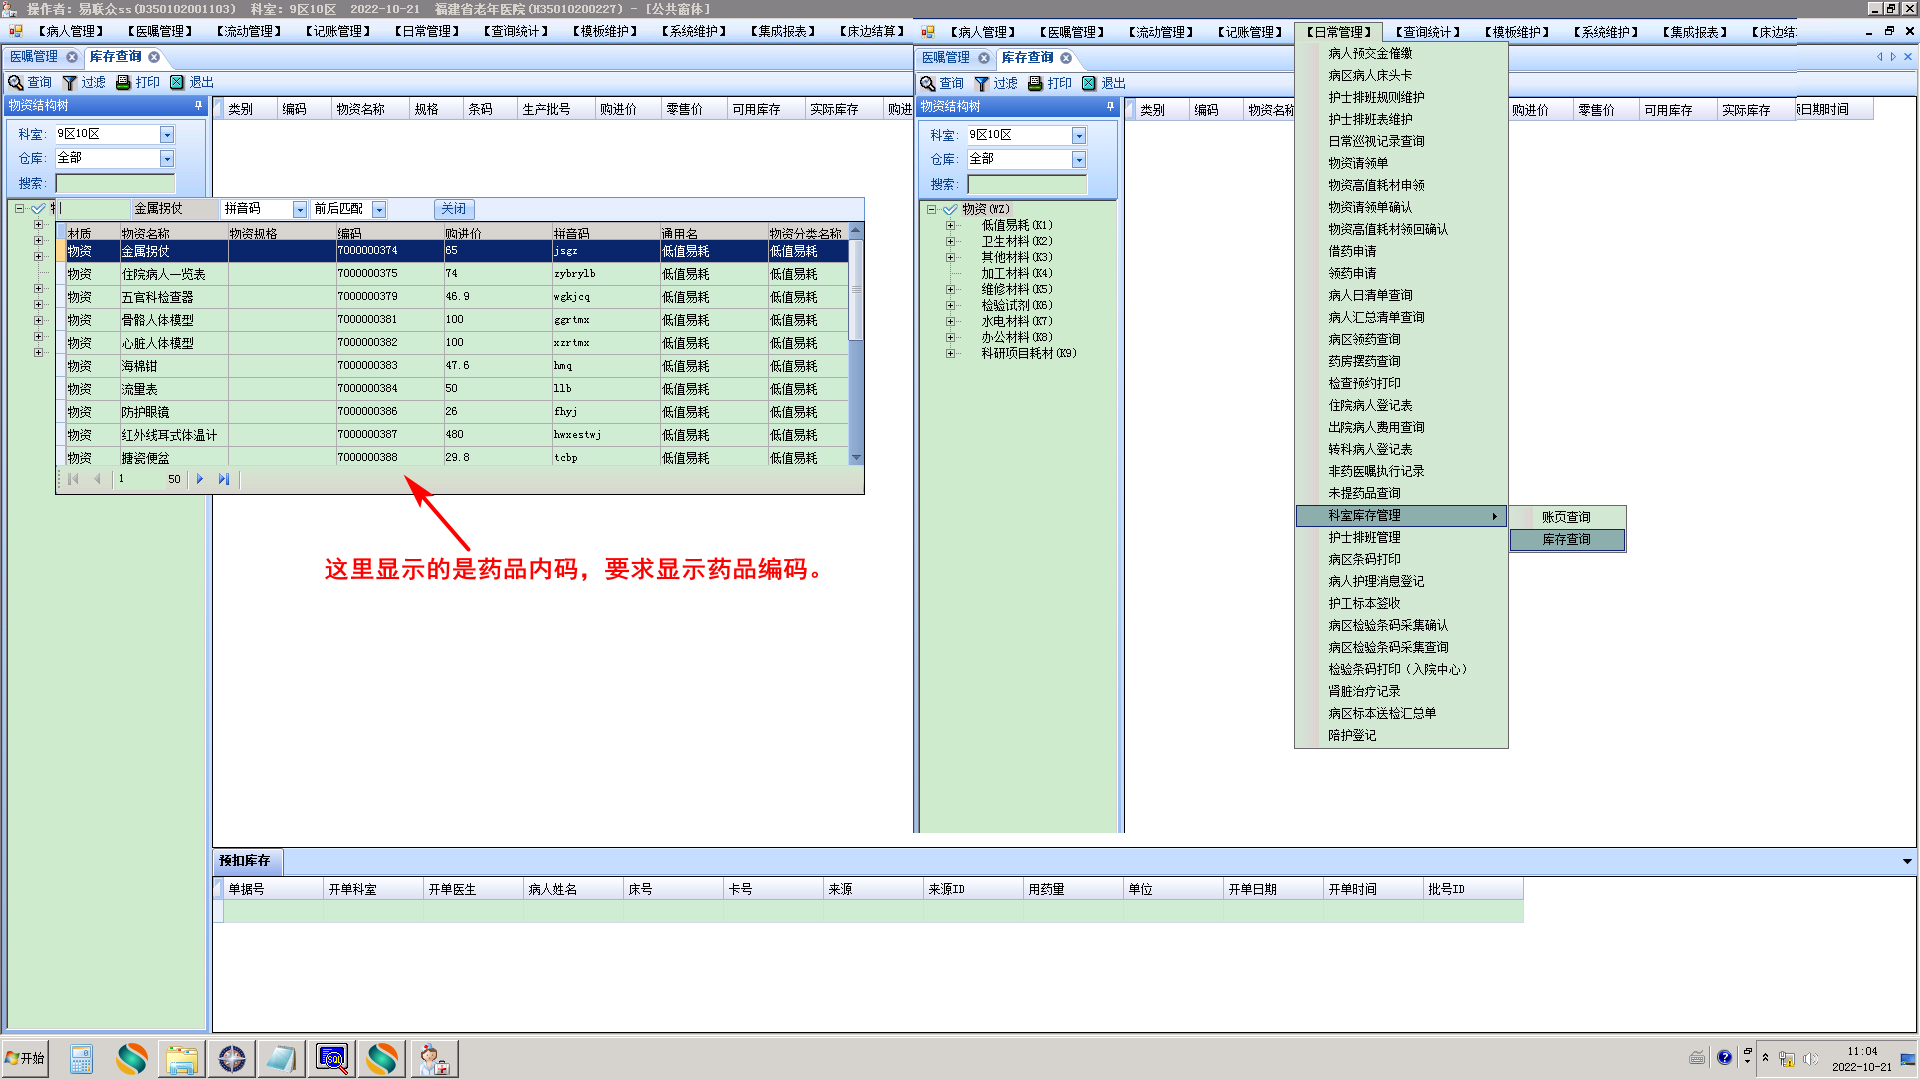The width and height of the screenshot is (1920, 1080).
Task: Click the compass icon in the taskbar
Action: (232, 1058)
